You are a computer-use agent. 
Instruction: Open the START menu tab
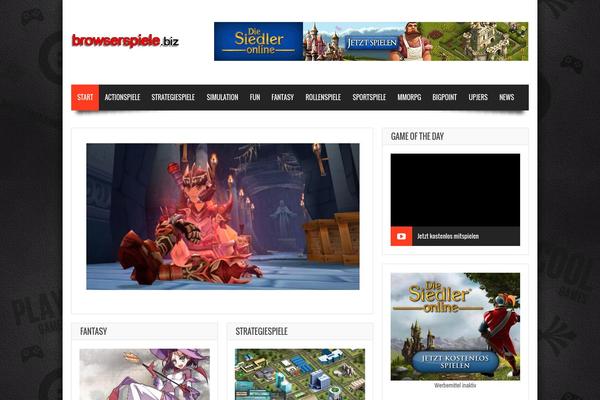coord(85,97)
